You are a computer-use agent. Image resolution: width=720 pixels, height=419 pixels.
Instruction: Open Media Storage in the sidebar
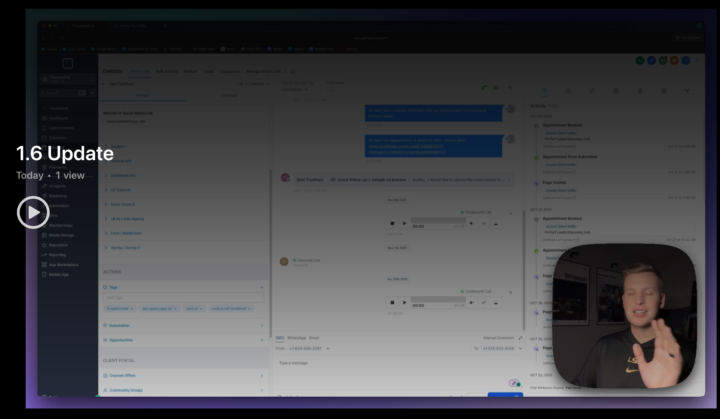61,235
